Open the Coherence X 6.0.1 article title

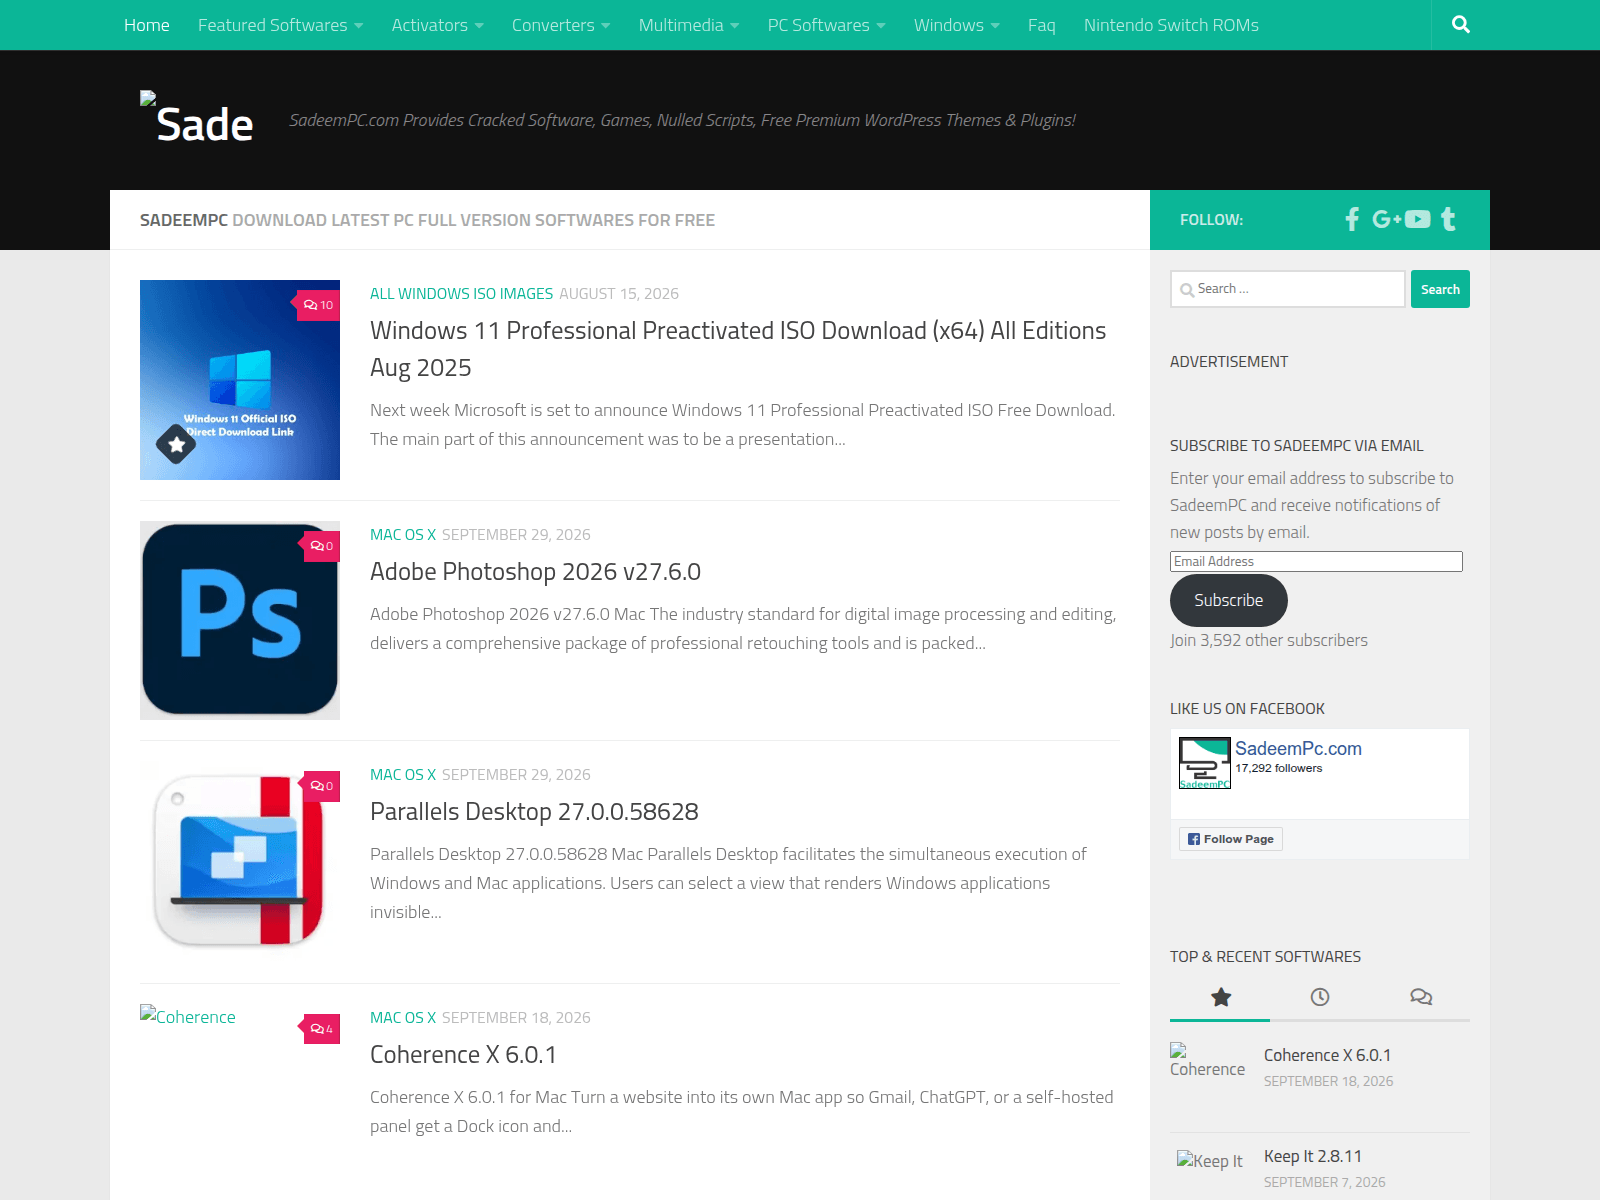tap(463, 1055)
